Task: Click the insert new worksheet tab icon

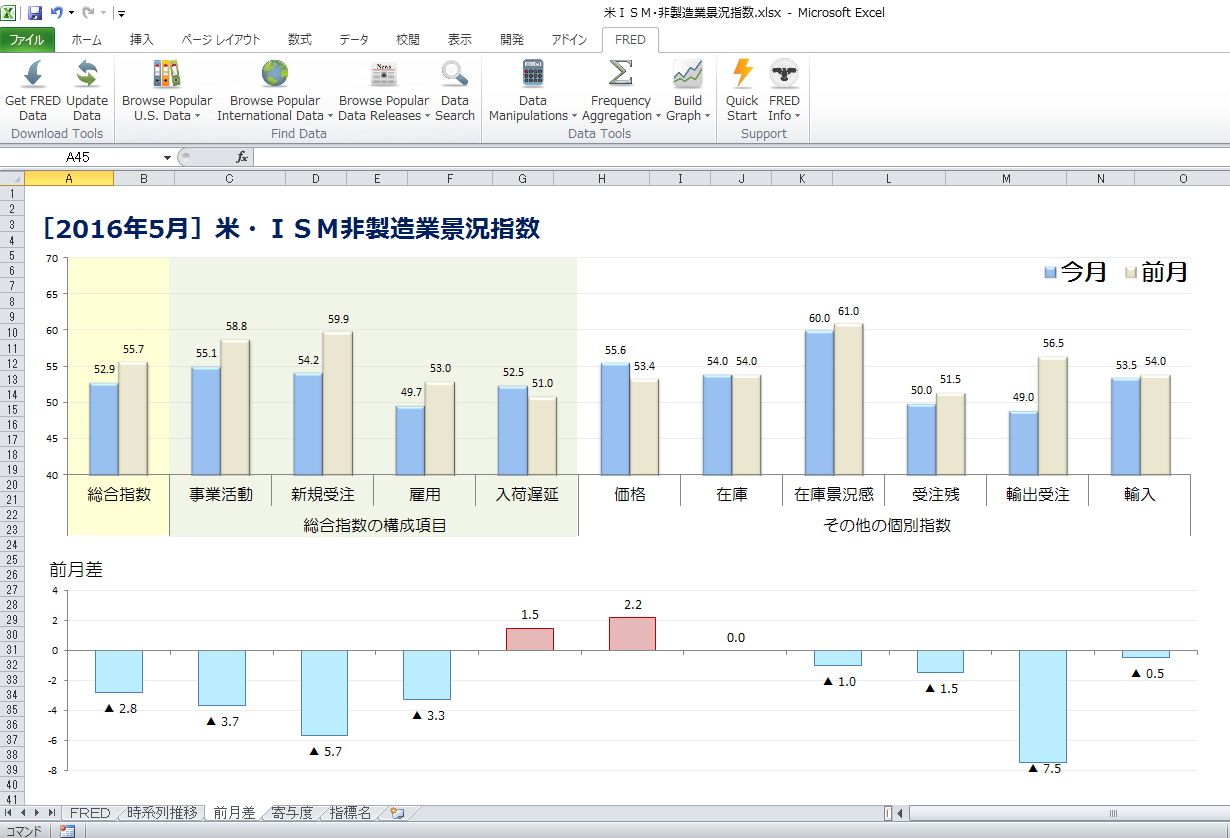Action: (398, 813)
